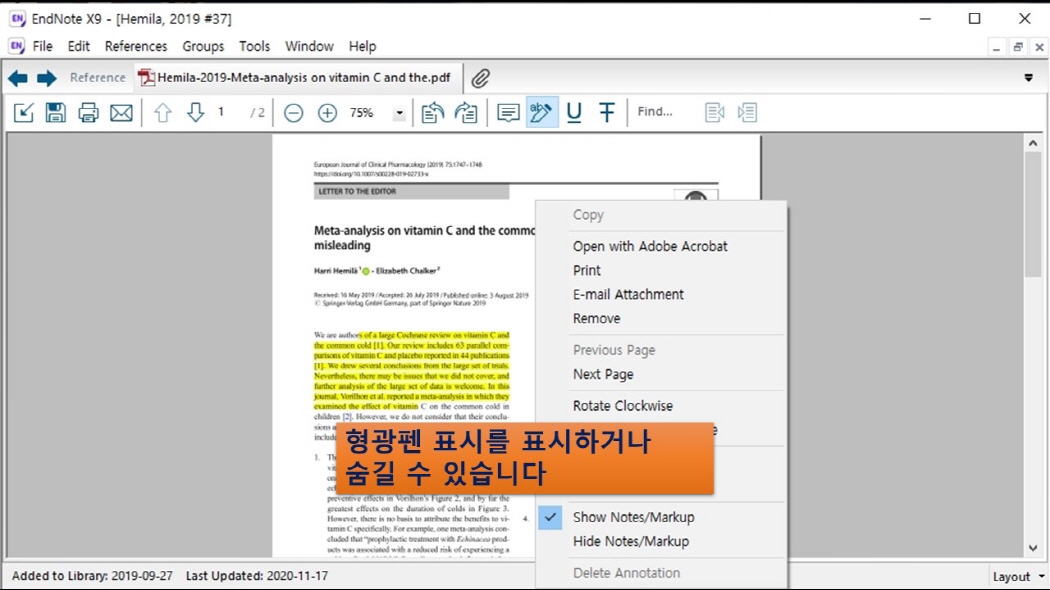
Task: Click the paperclip attach file icon
Action: tap(480, 78)
